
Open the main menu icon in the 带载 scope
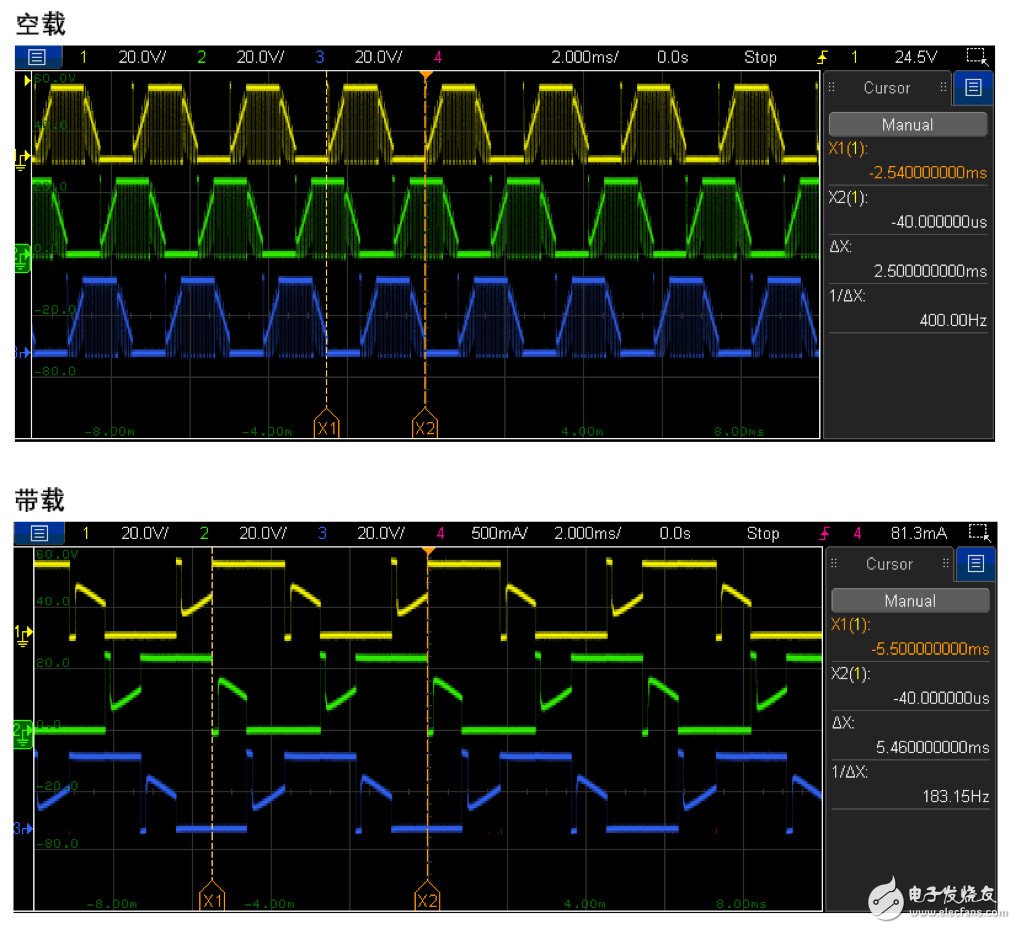(x=40, y=533)
